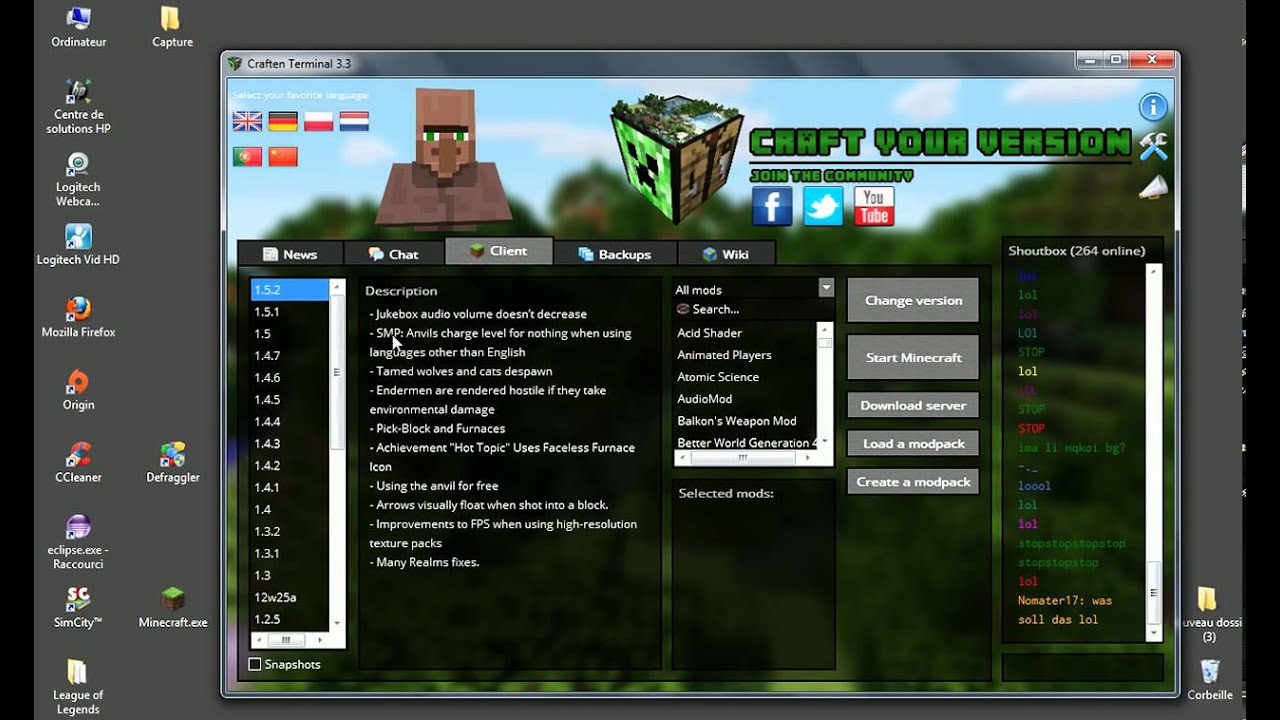Open League of Legends folder icon

(78, 688)
